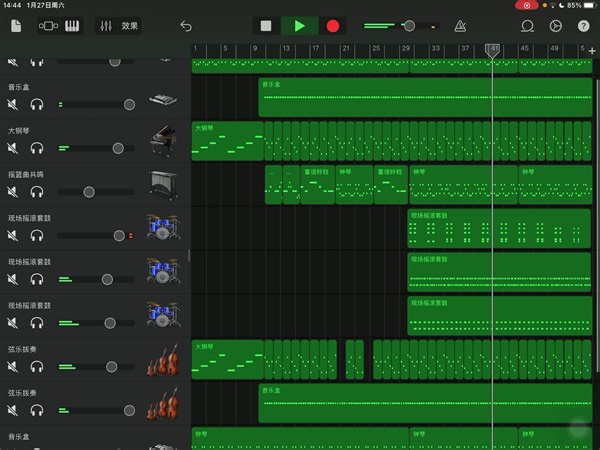
Task: Select the 音乐盒 keyboard instrument icon
Action: 163,99
